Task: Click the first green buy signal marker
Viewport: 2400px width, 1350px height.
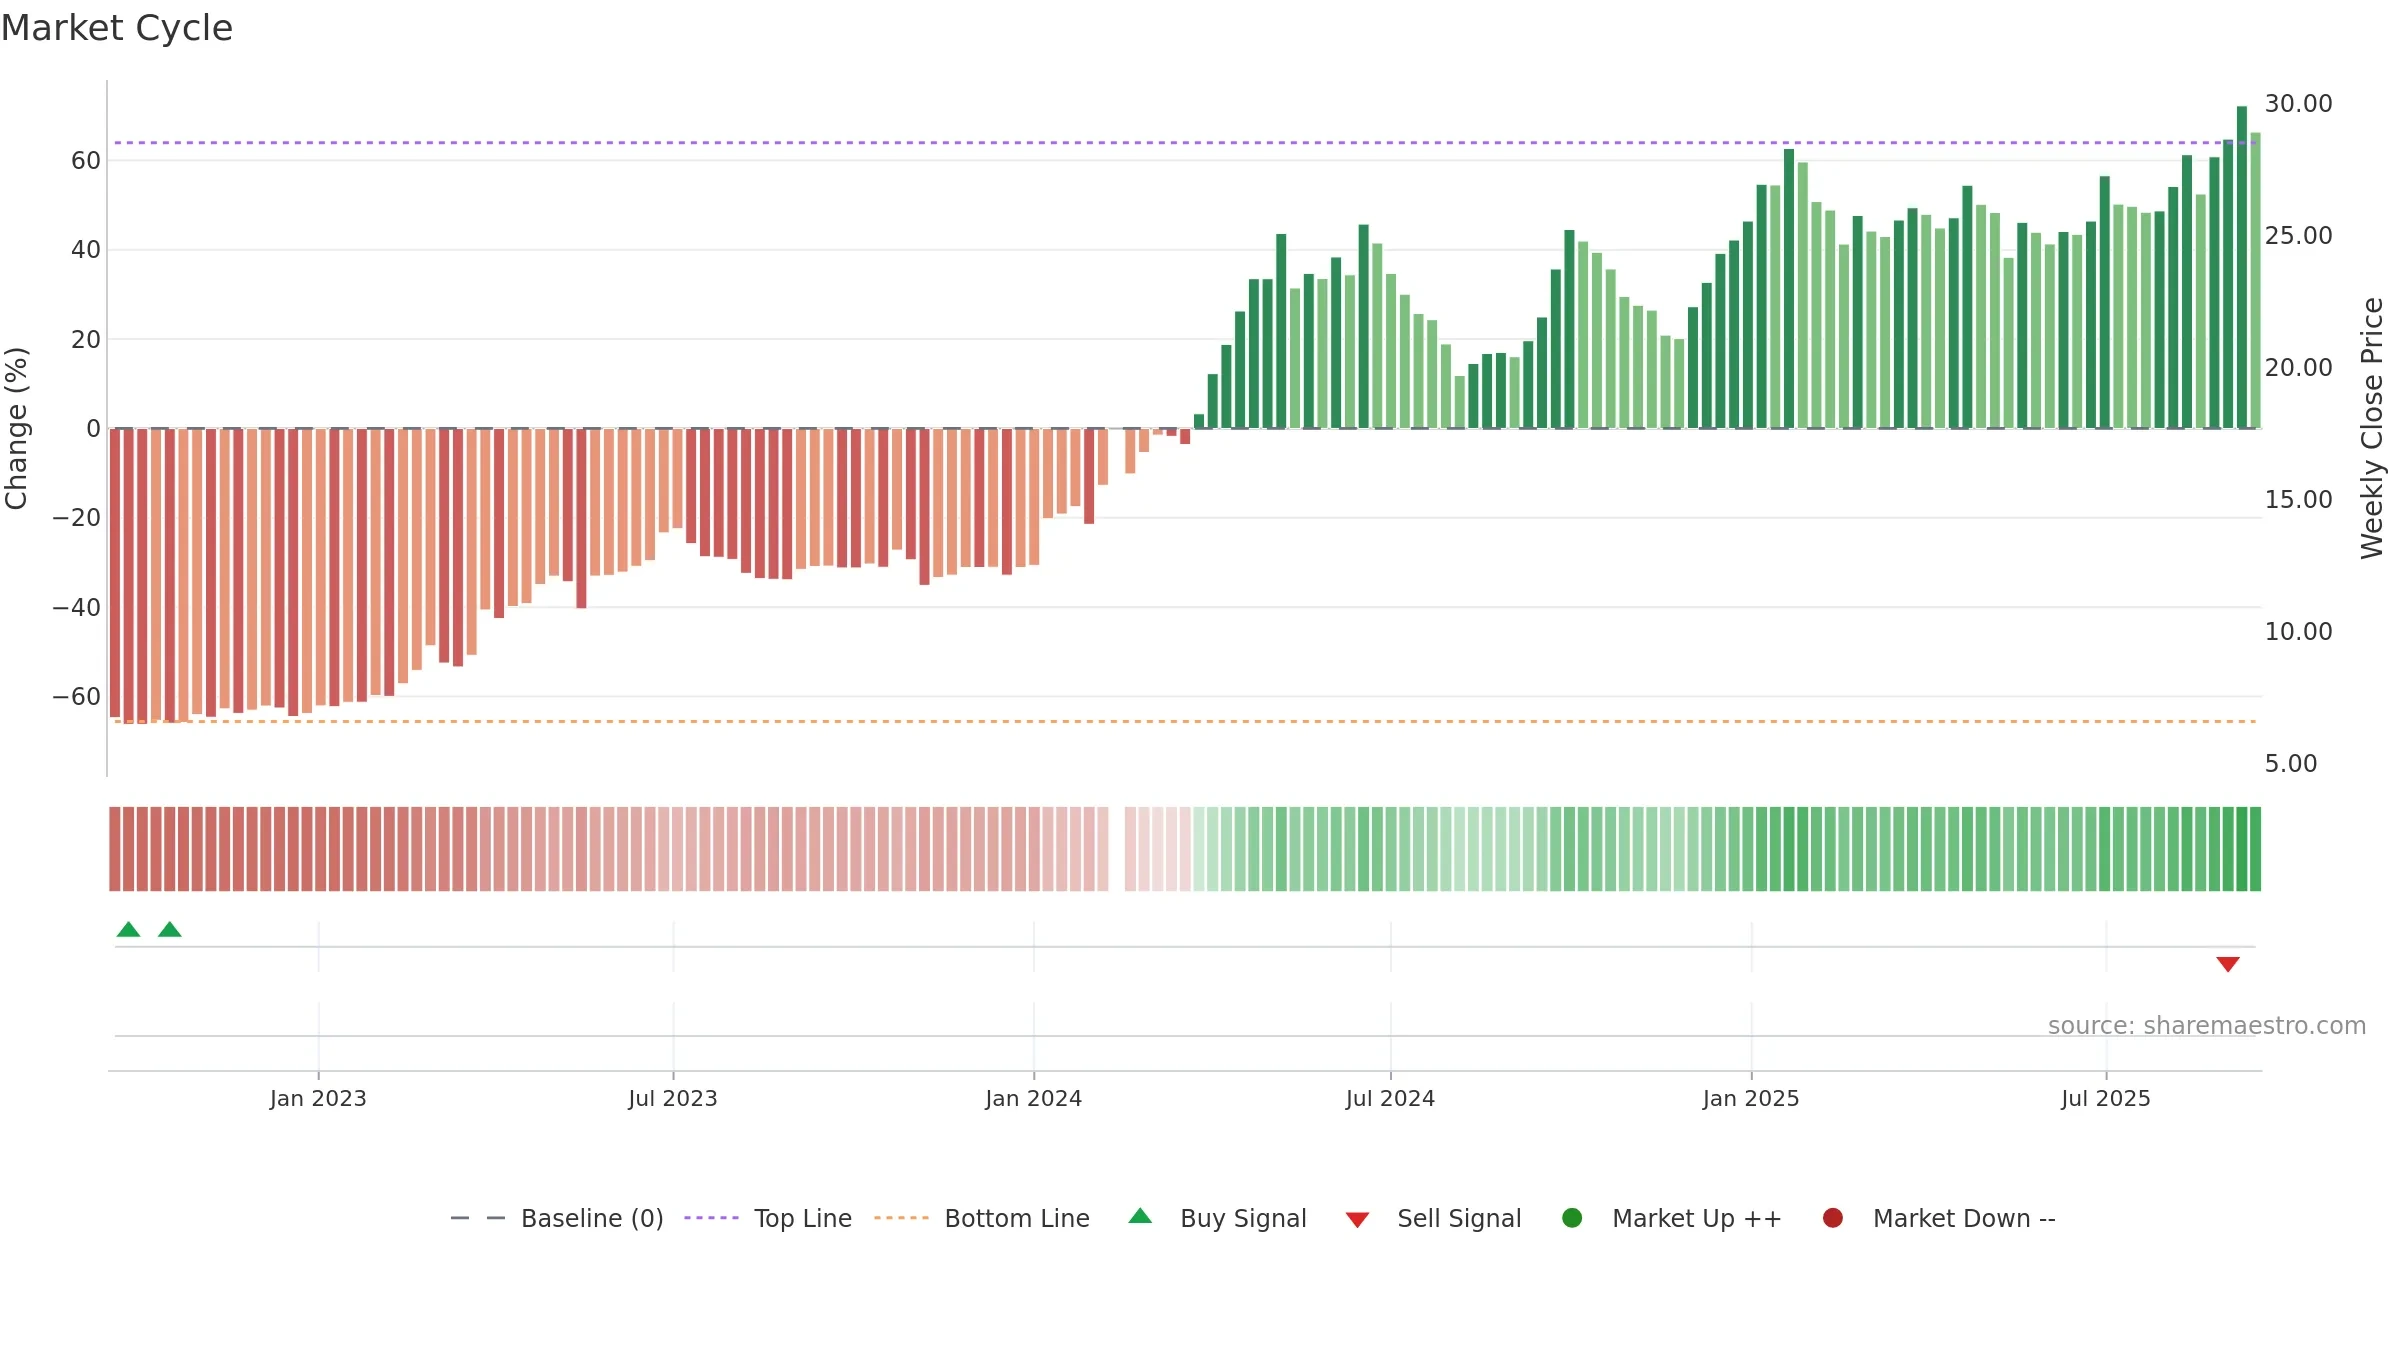Action: pos(128,930)
